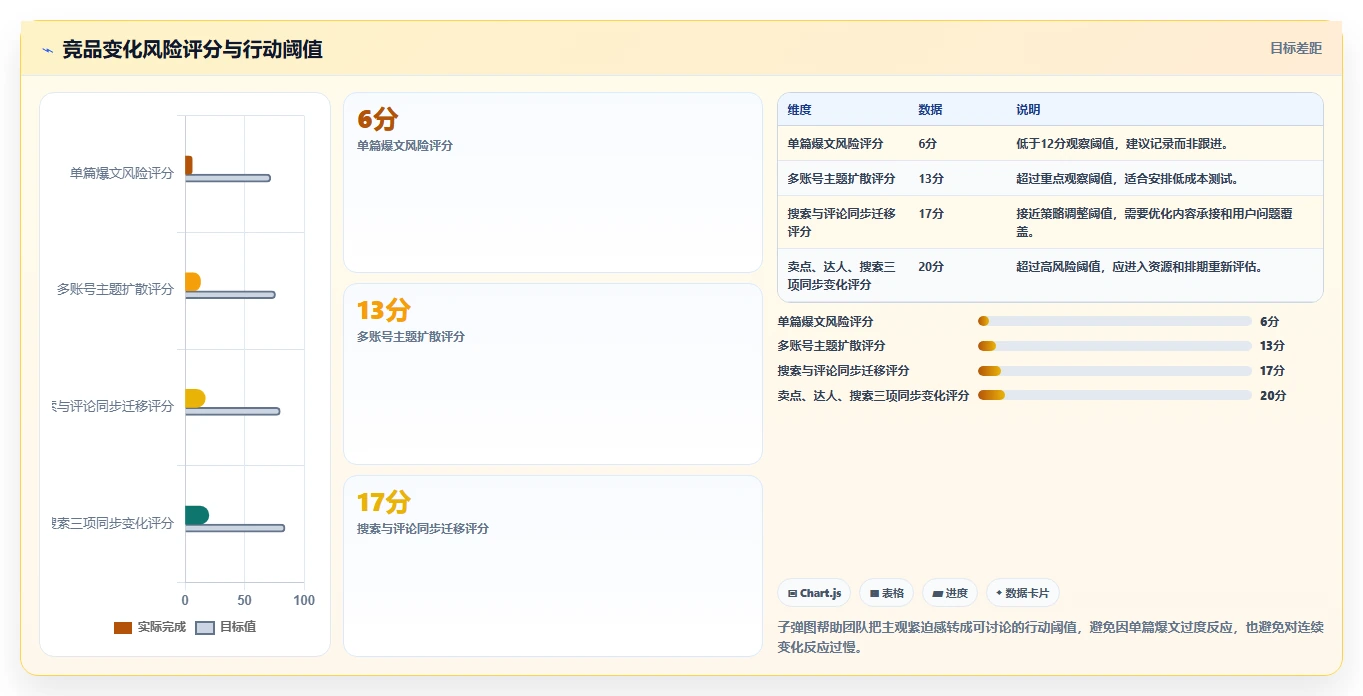Click the 20分 value in the table
Image resolution: width=1363 pixels, height=696 pixels.
click(930, 267)
